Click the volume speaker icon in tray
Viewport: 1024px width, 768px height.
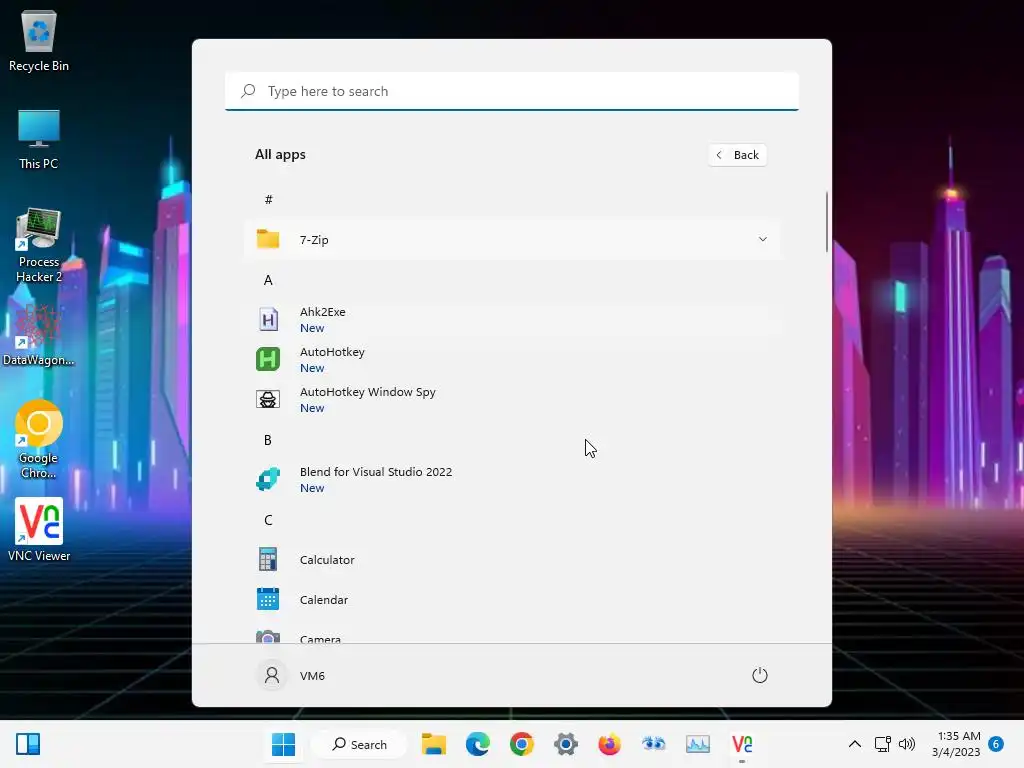907,744
